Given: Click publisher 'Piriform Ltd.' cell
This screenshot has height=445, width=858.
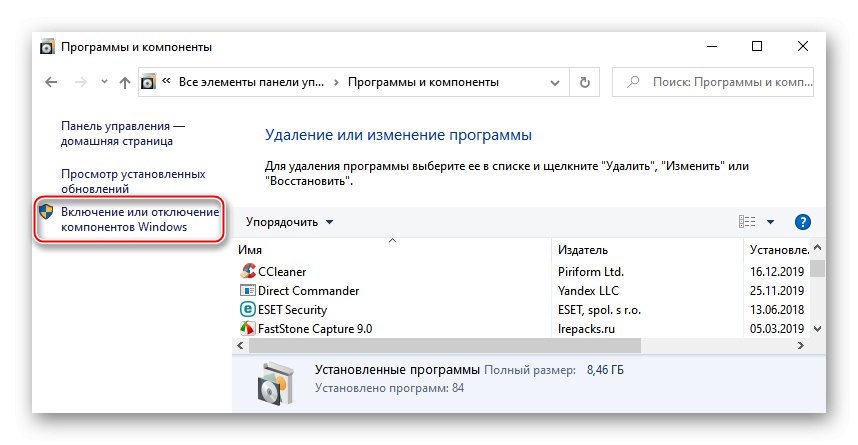Looking at the screenshot, I should [590, 271].
